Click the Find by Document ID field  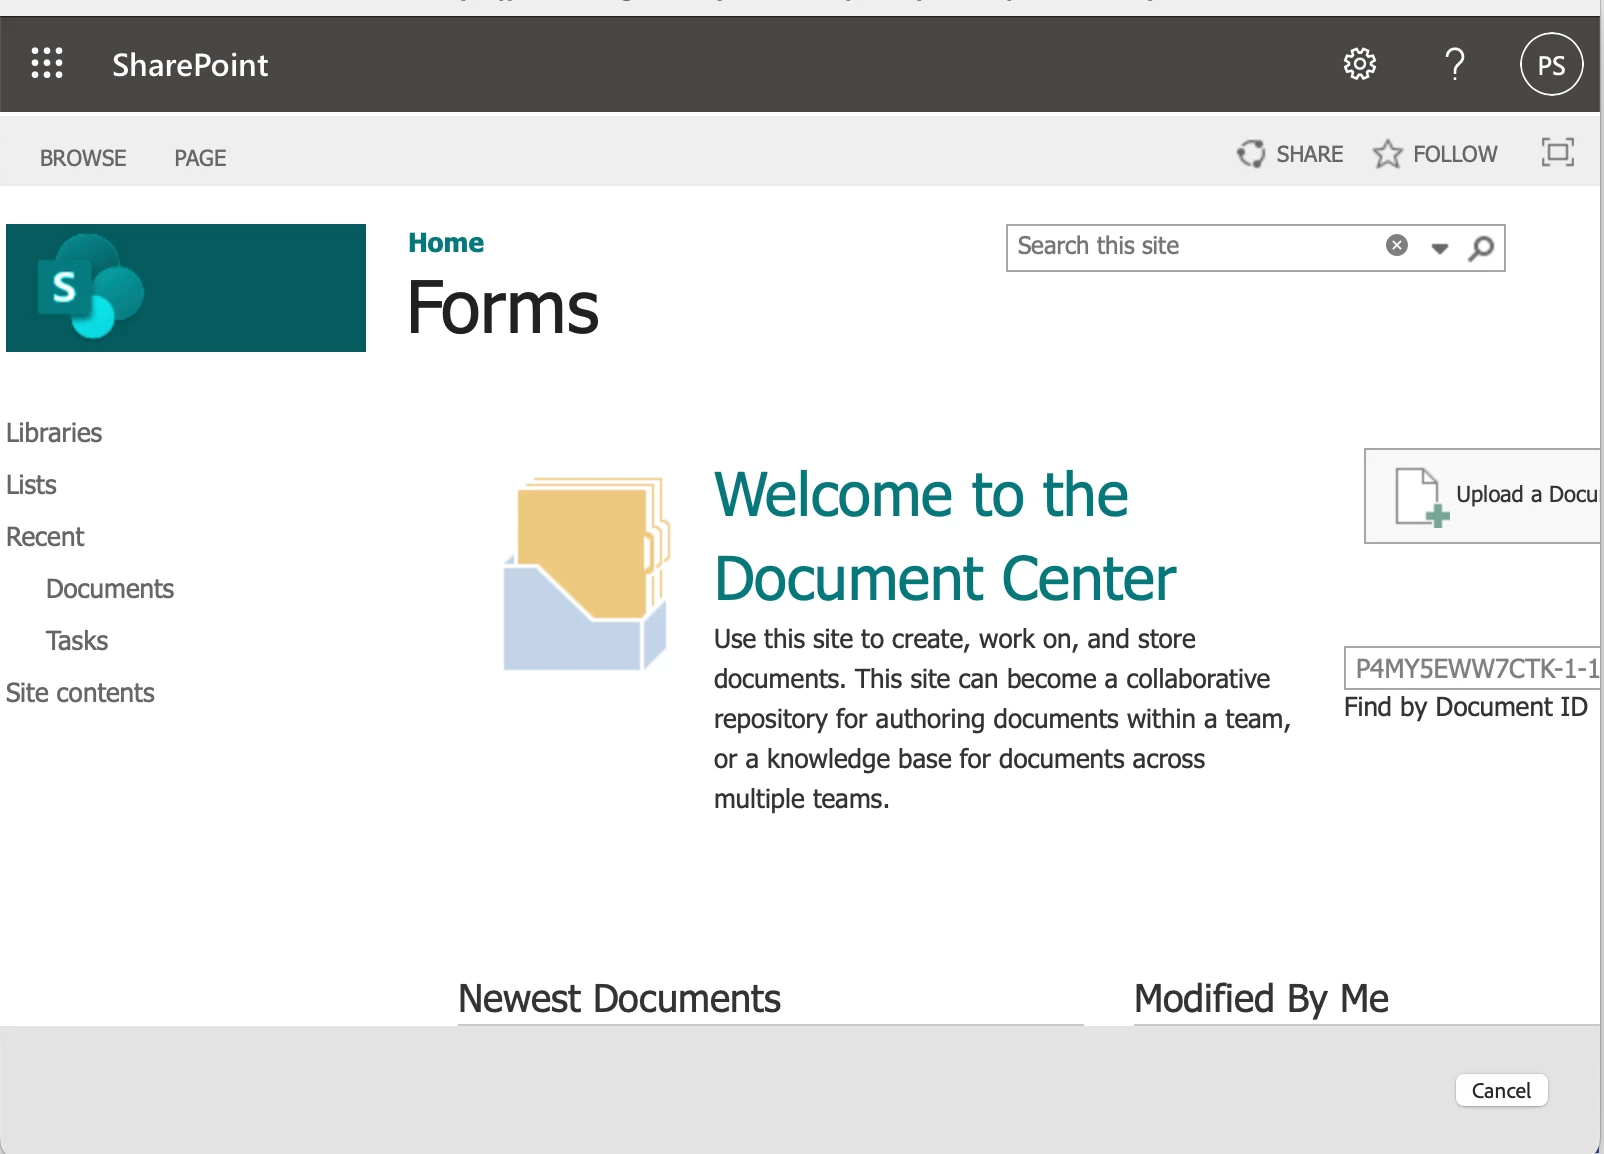coord(1473,668)
